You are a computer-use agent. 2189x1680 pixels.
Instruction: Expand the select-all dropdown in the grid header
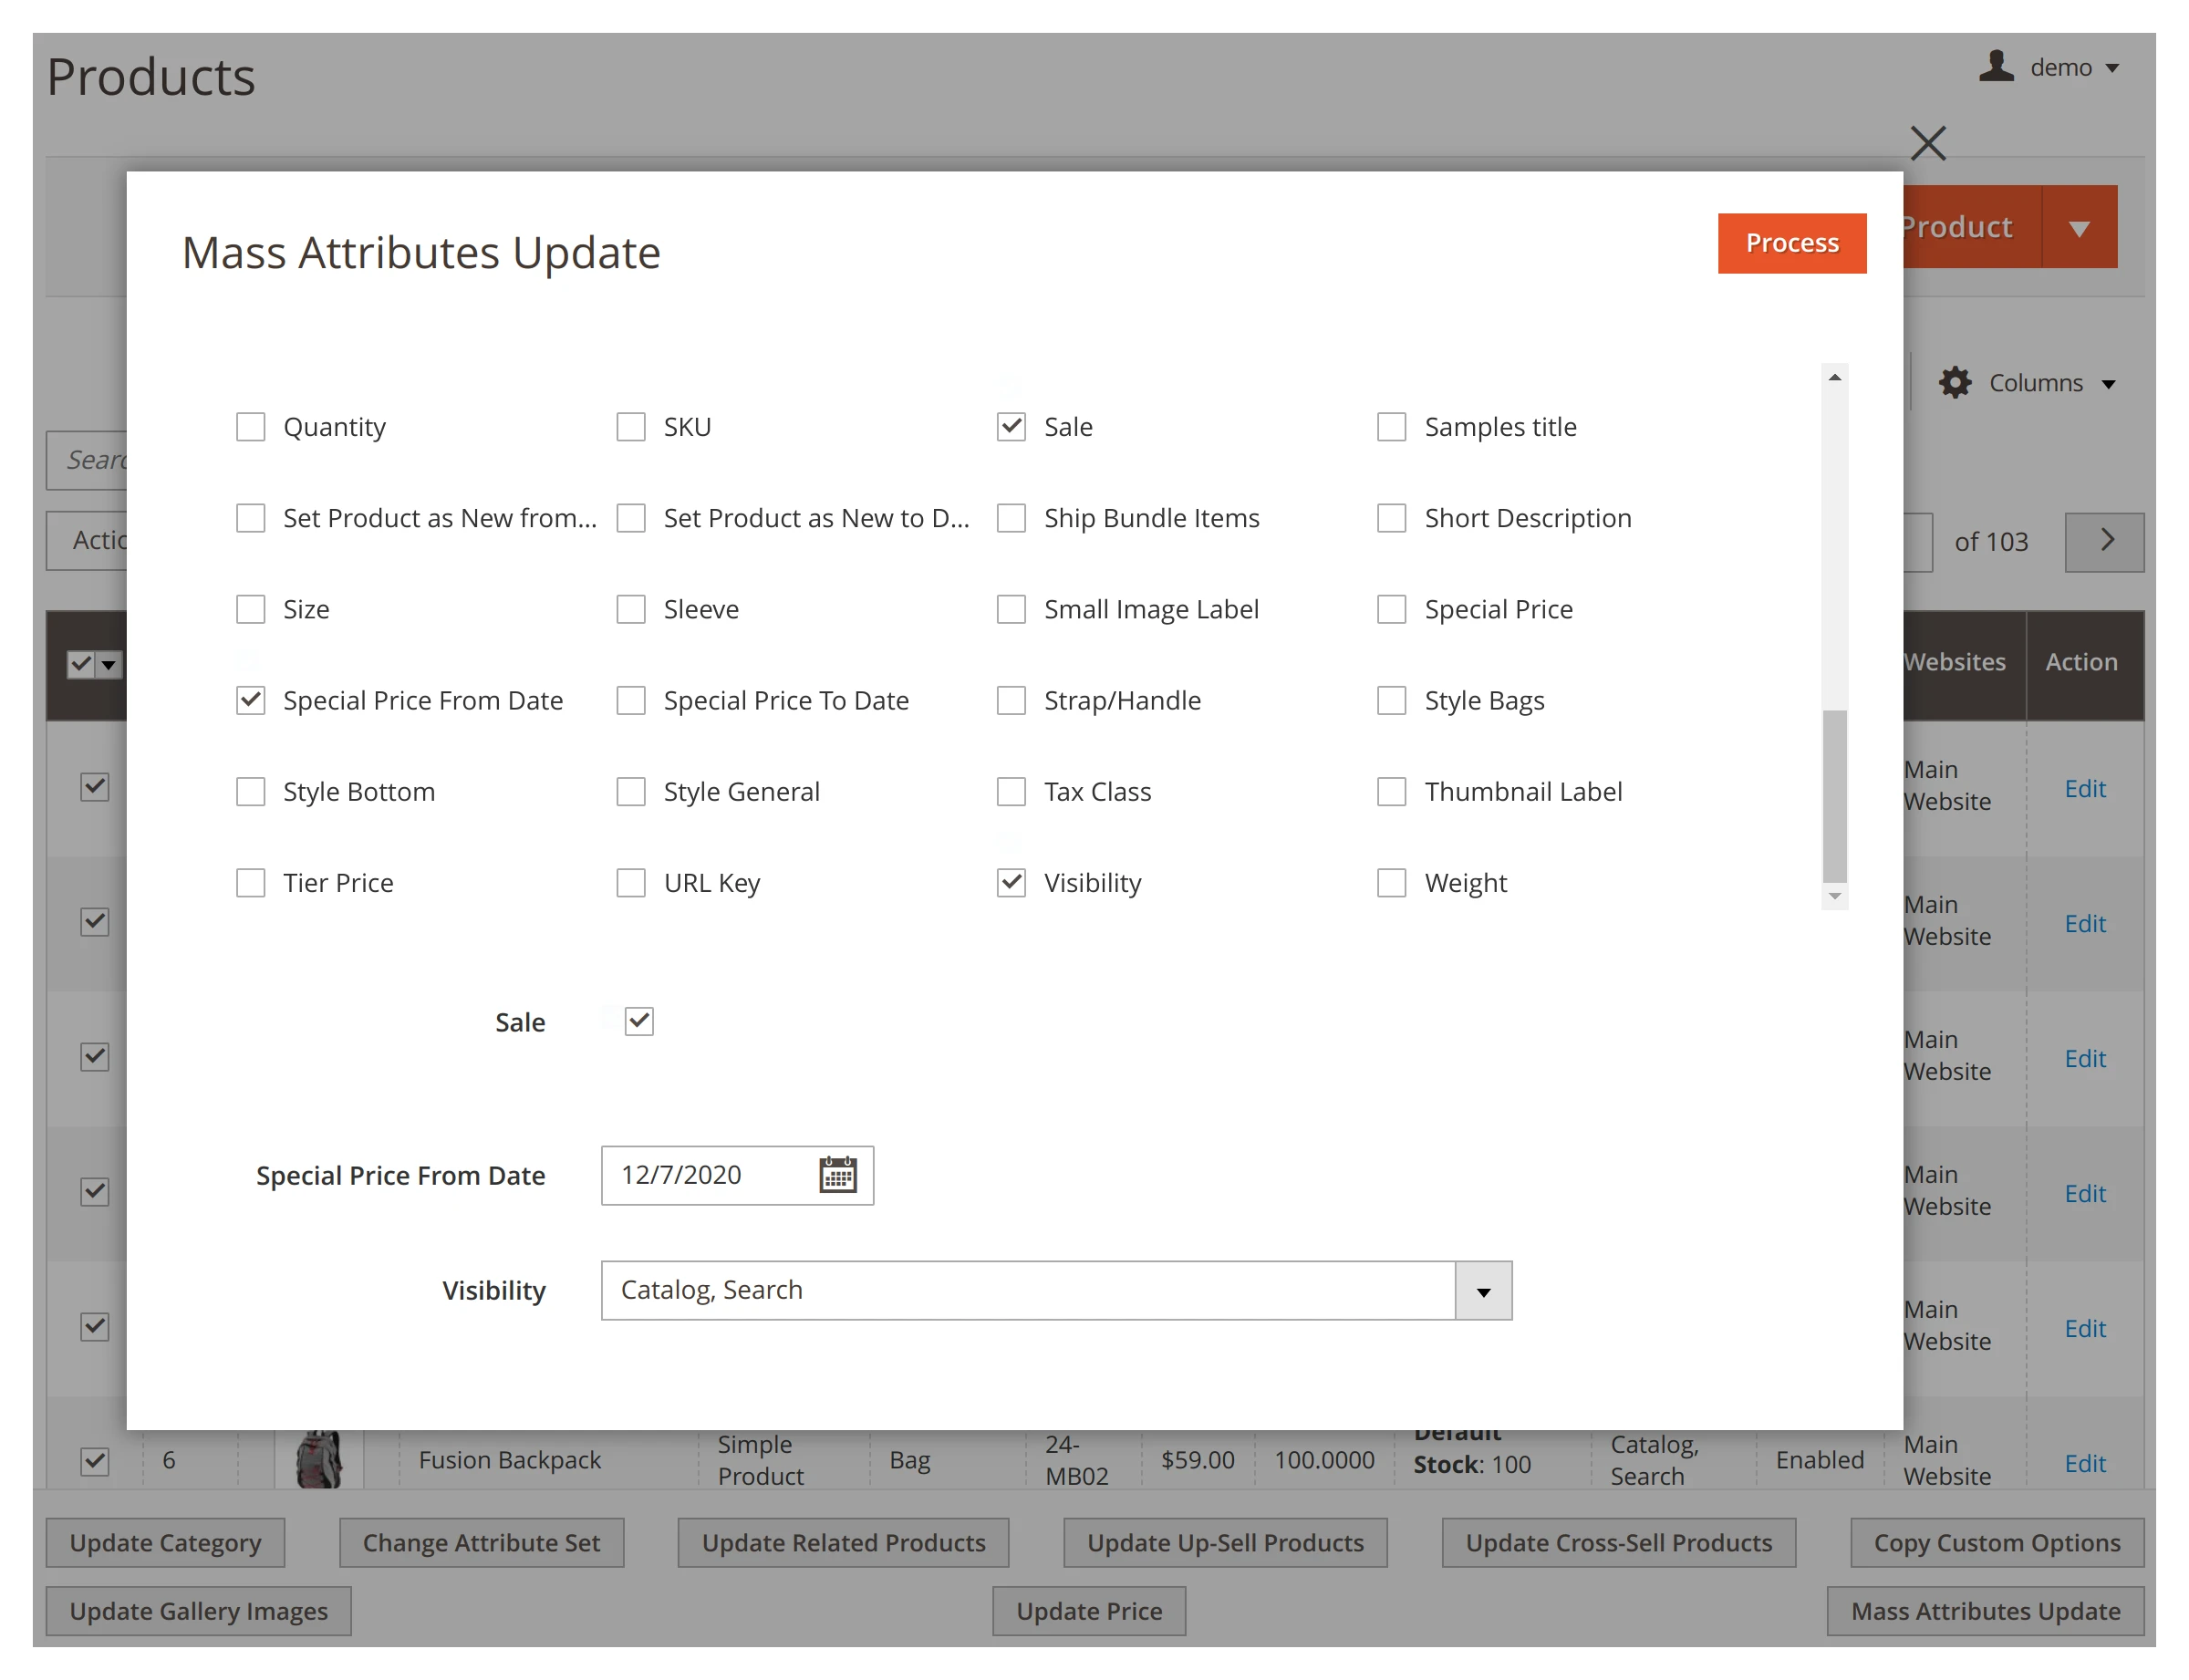pyautogui.click(x=108, y=664)
